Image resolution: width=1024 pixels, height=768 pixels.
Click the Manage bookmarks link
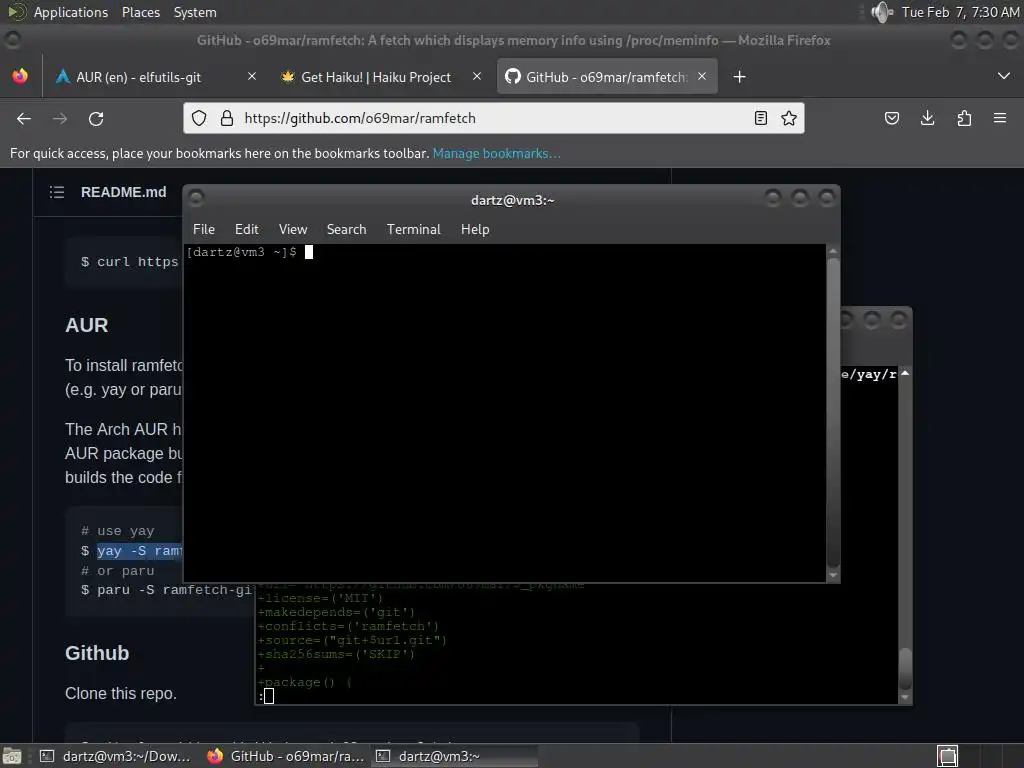pyautogui.click(x=496, y=153)
